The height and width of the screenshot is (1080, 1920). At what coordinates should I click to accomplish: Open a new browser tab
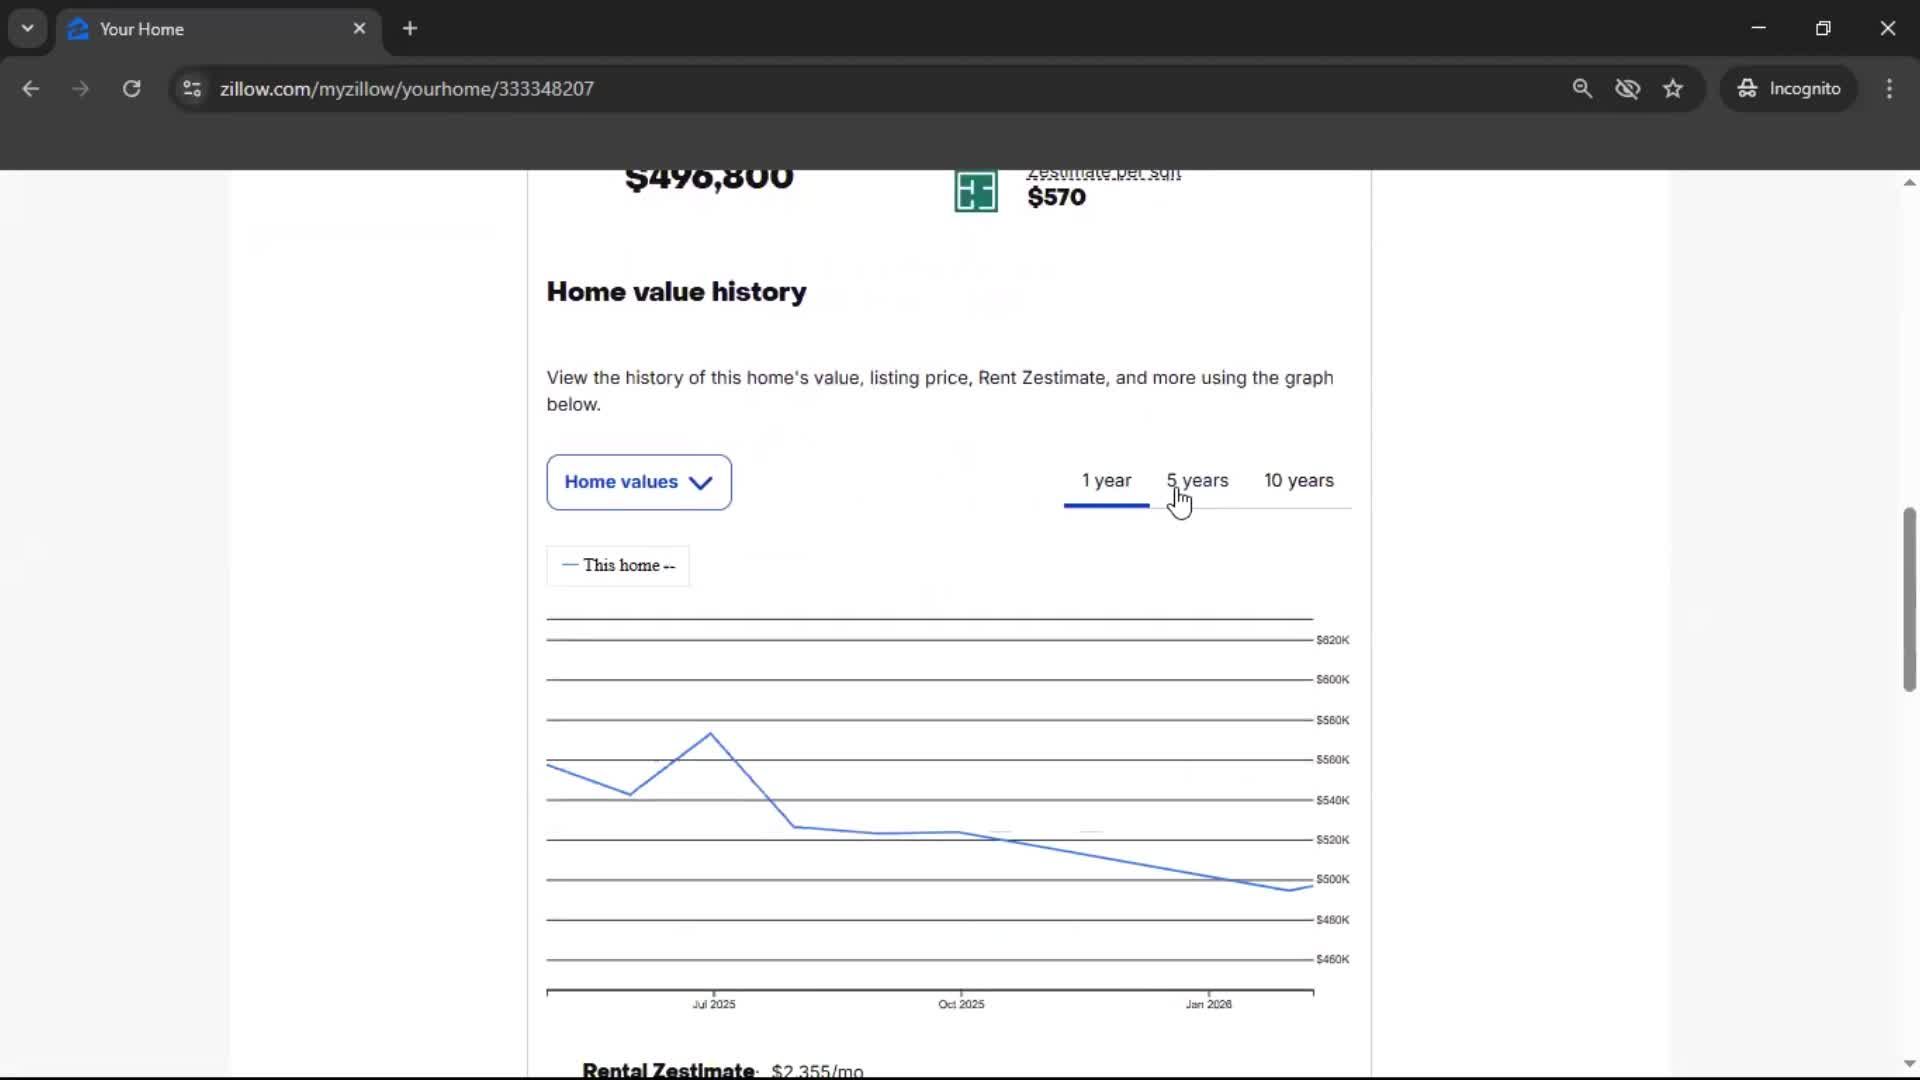click(410, 29)
